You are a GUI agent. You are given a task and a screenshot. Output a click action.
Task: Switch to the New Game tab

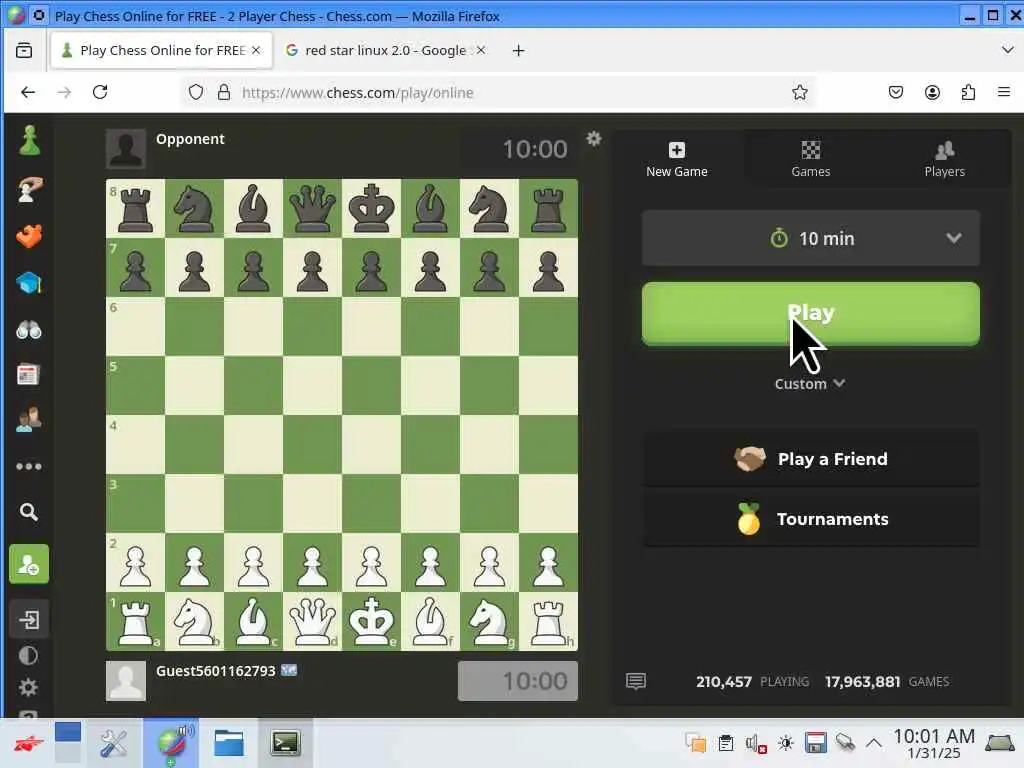[x=677, y=160]
